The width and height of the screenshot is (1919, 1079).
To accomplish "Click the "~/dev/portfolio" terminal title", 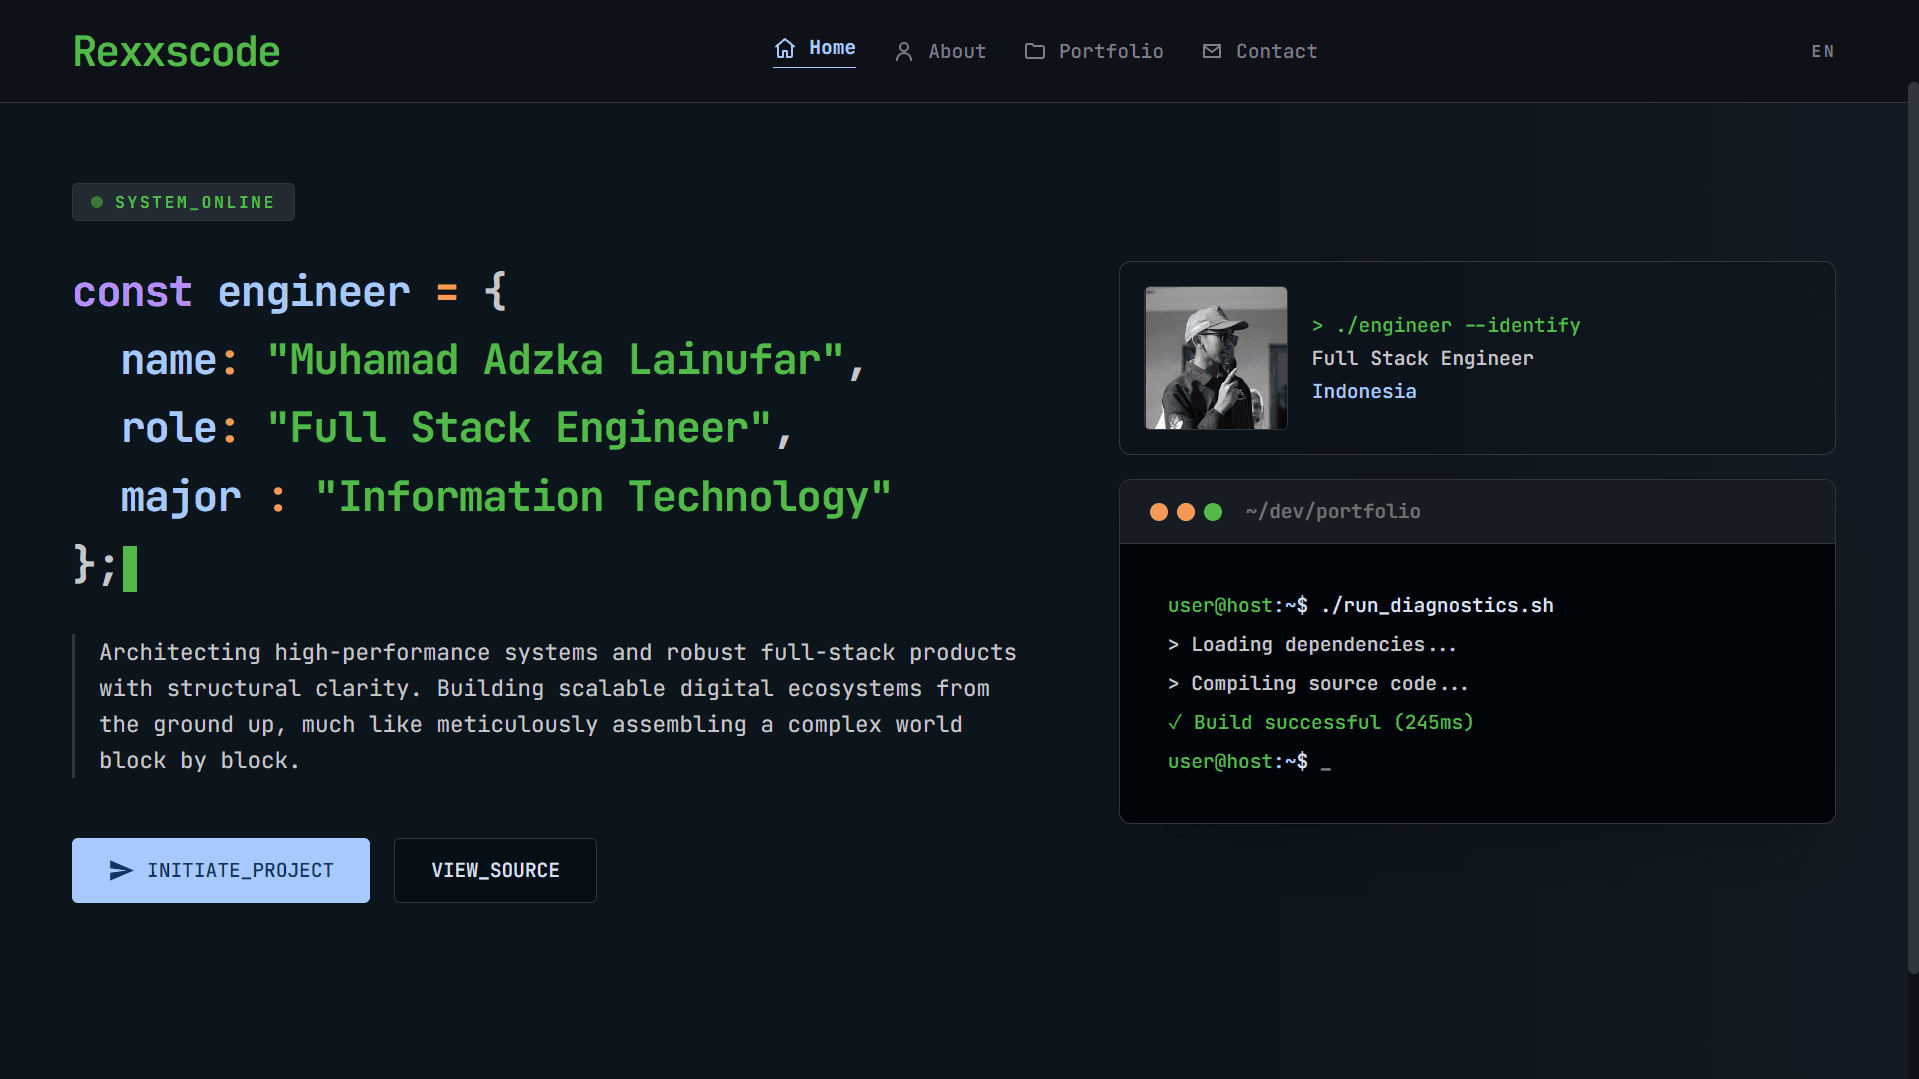I will pyautogui.click(x=1333, y=512).
